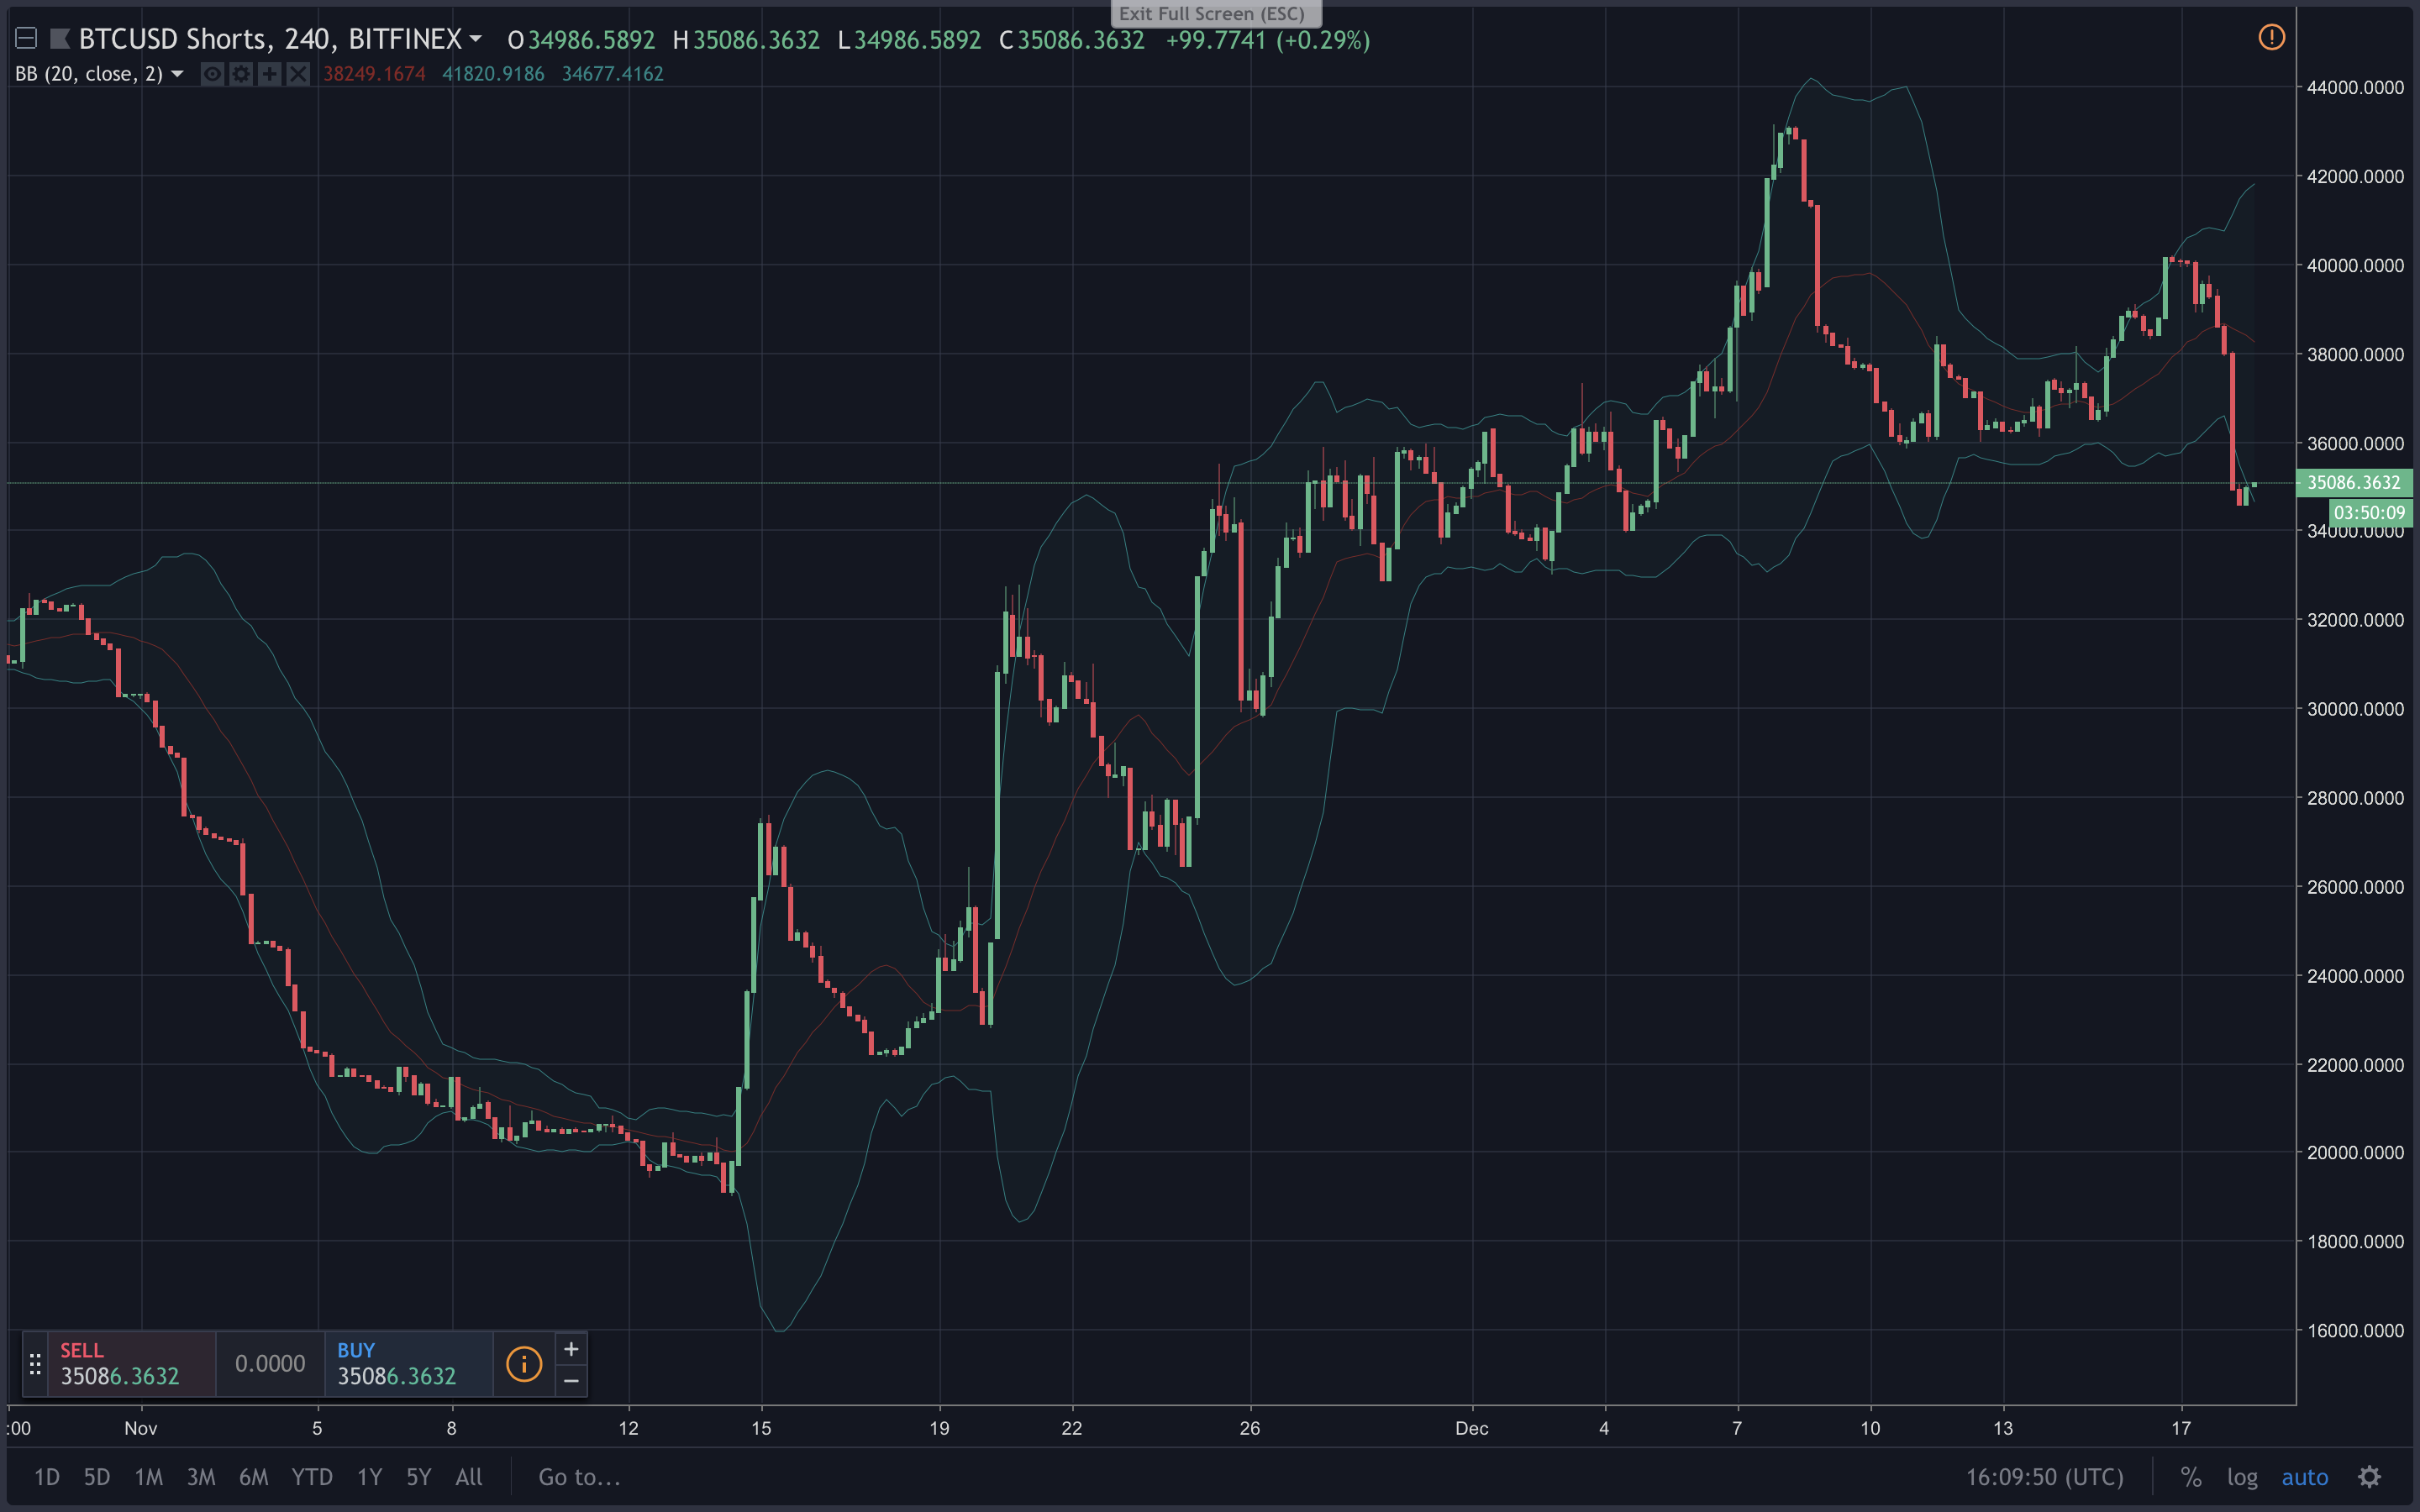
Task: Click the 0.0000 quantity field in trade panel
Action: tap(270, 1363)
